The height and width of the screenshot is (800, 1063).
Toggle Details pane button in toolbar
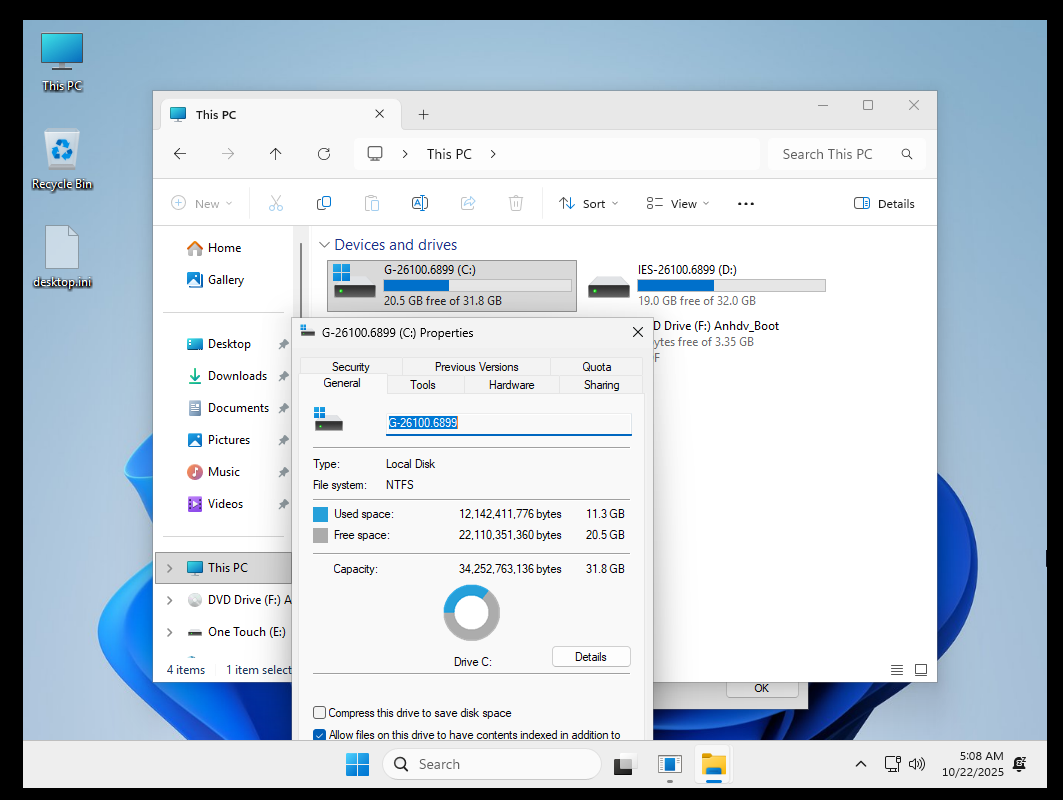(x=884, y=203)
